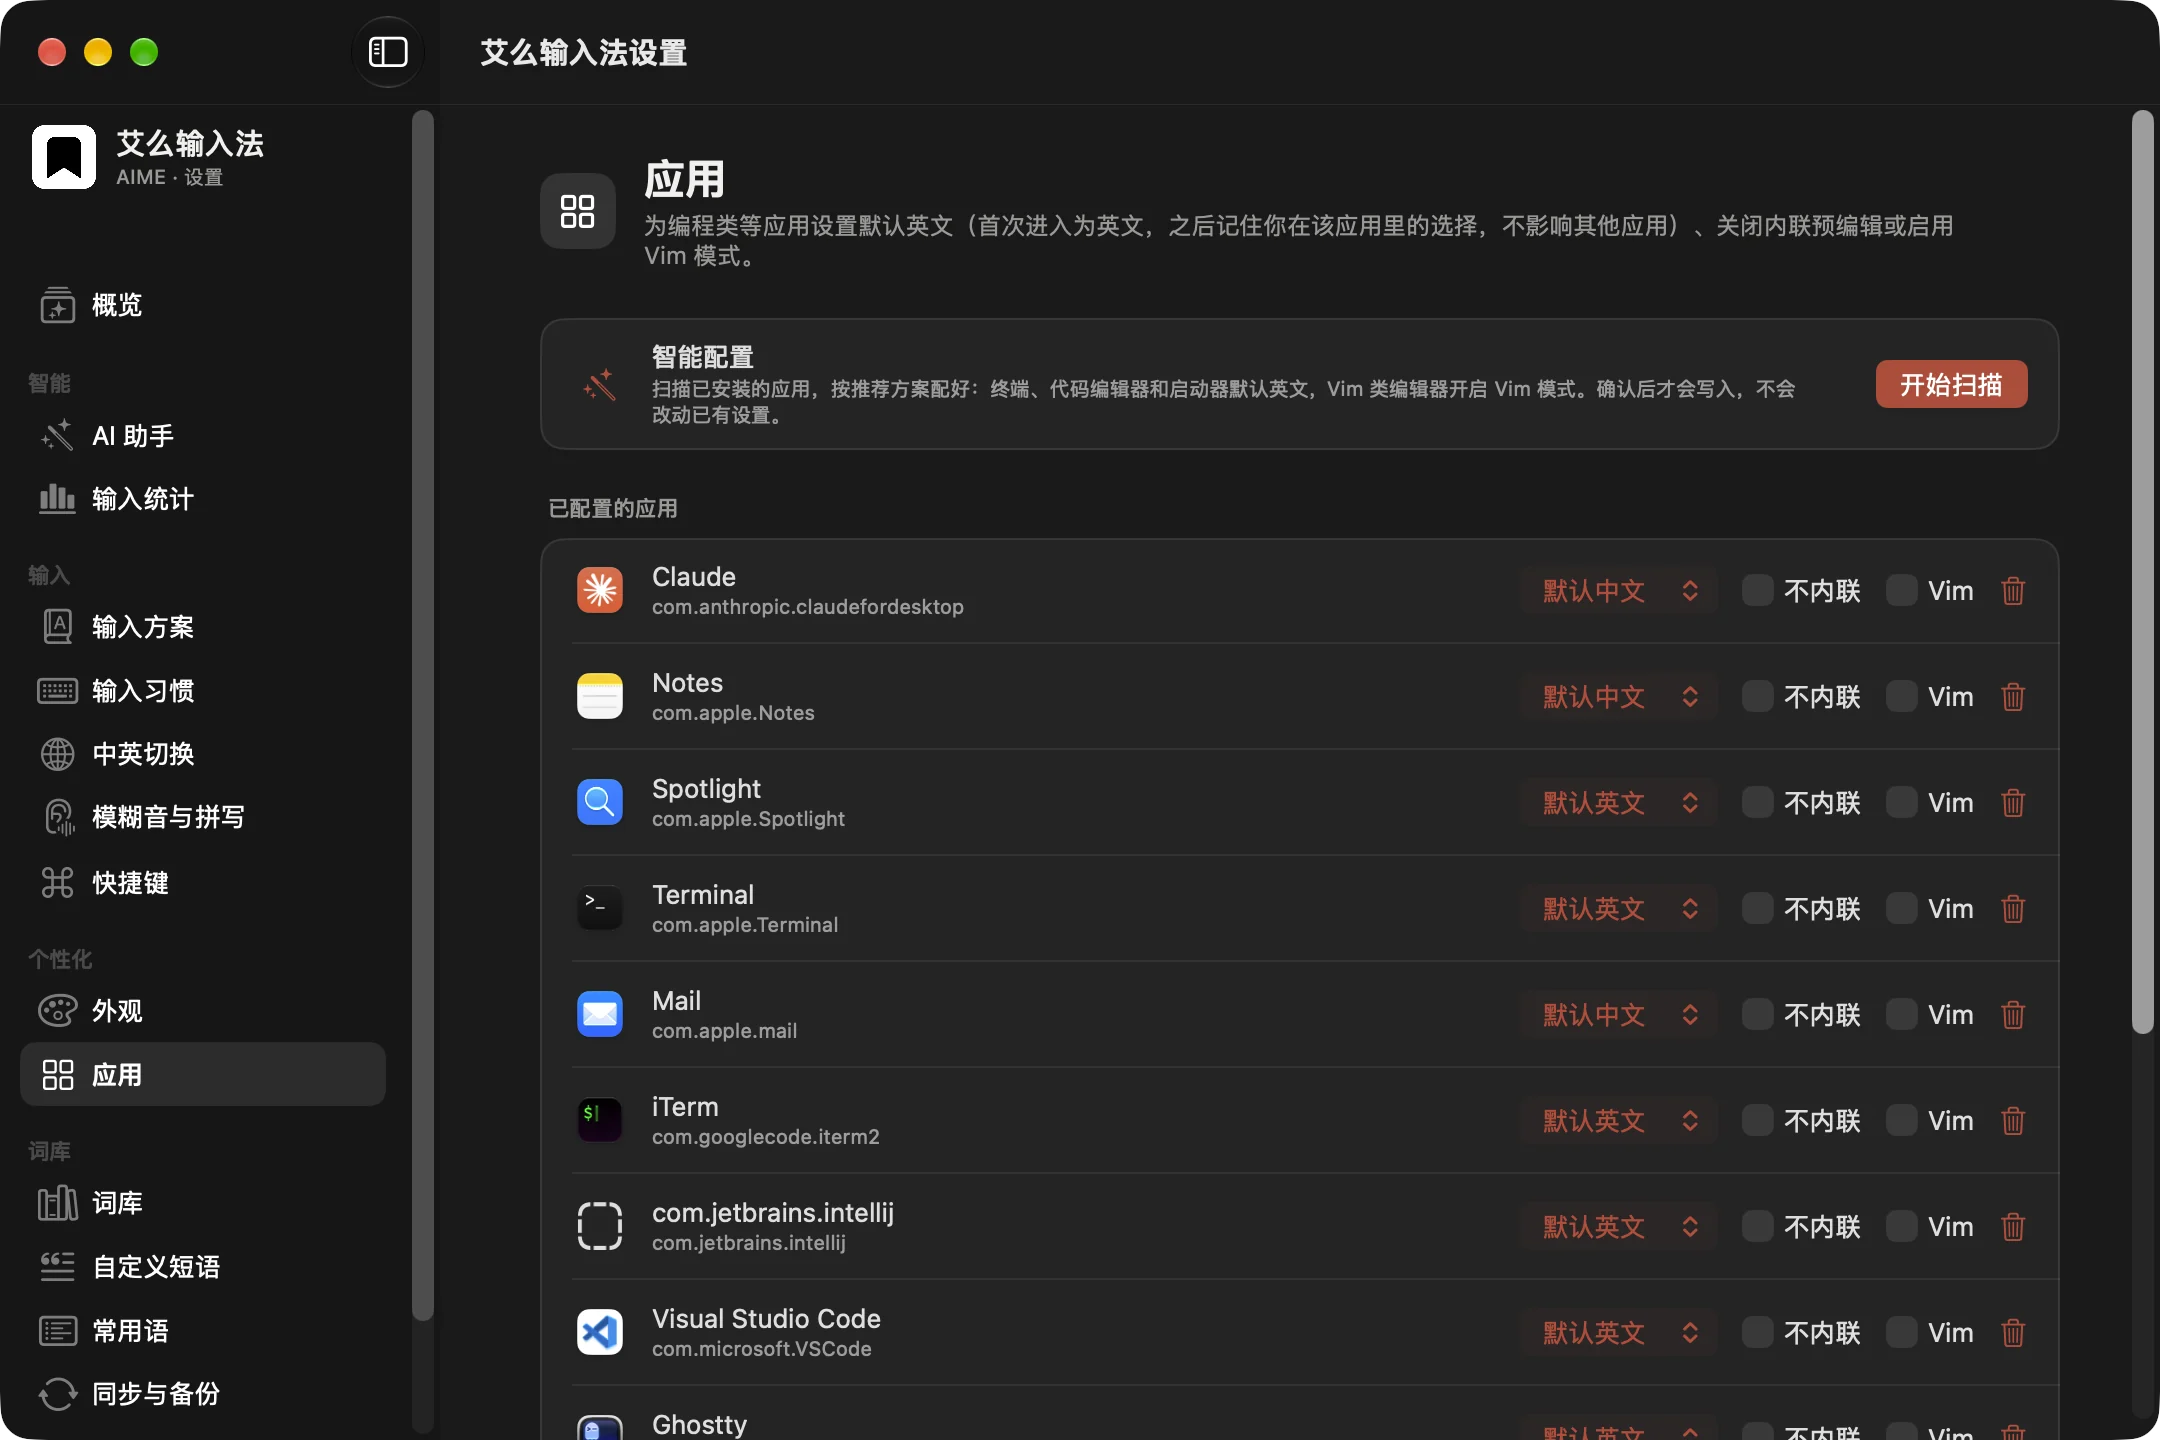Enable Vim for Visual Studio Code

tap(1901, 1333)
